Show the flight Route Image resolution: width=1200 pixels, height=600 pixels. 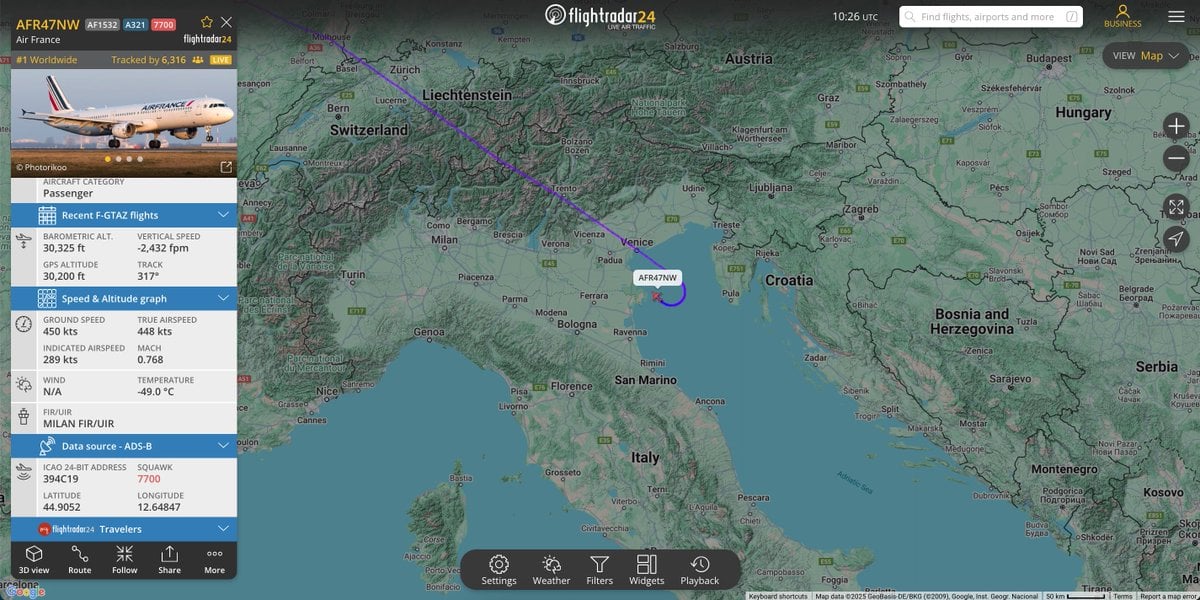80,559
